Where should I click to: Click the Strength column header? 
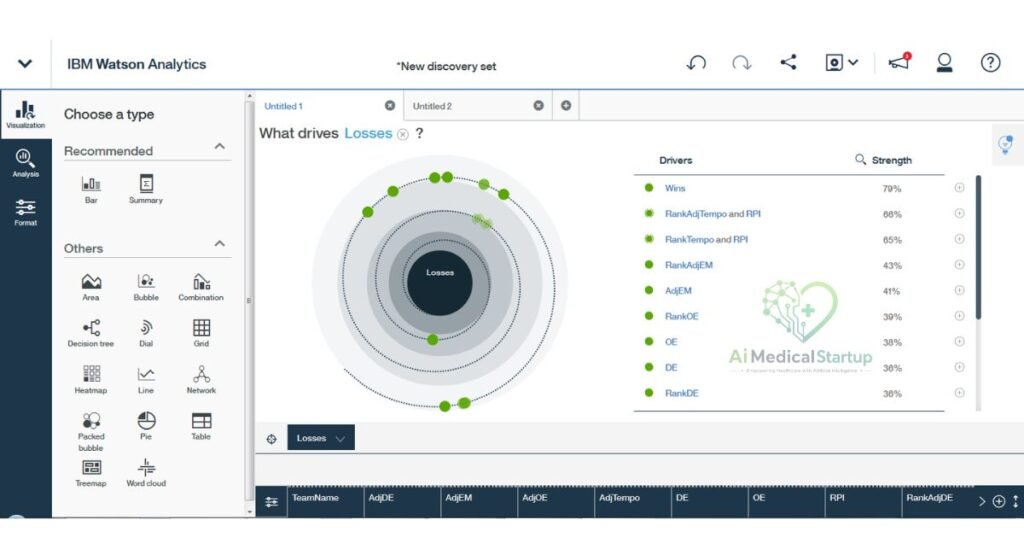[x=891, y=160]
